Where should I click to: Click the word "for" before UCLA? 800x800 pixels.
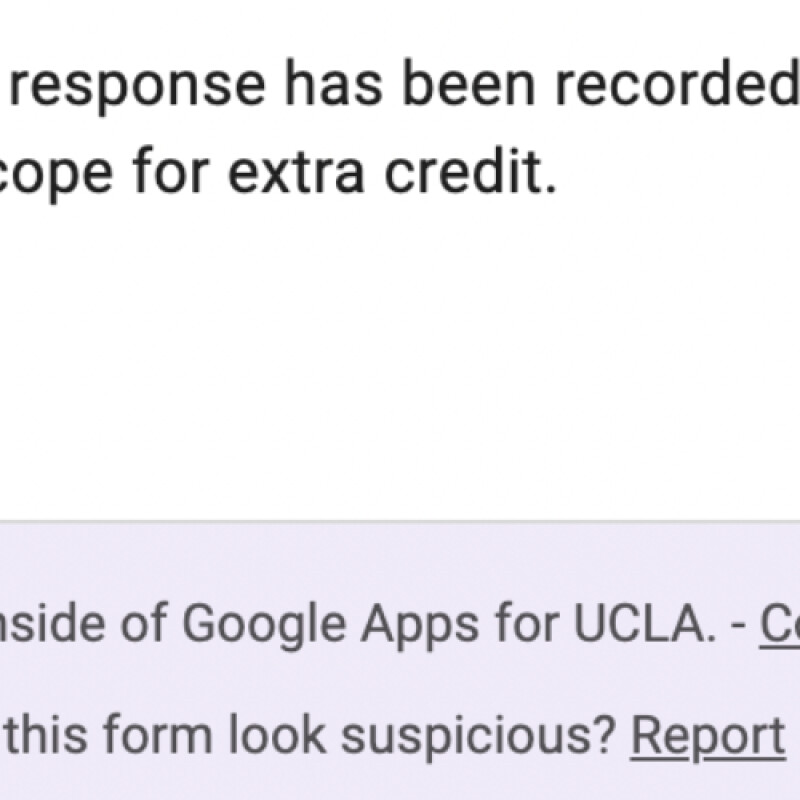coord(530,625)
